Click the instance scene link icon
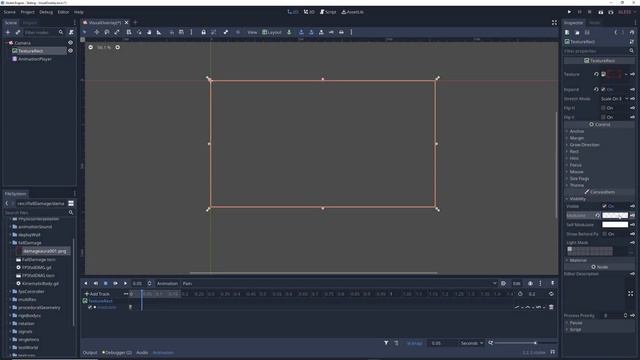This screenshot has width=640, height=360. click(18, 32)
